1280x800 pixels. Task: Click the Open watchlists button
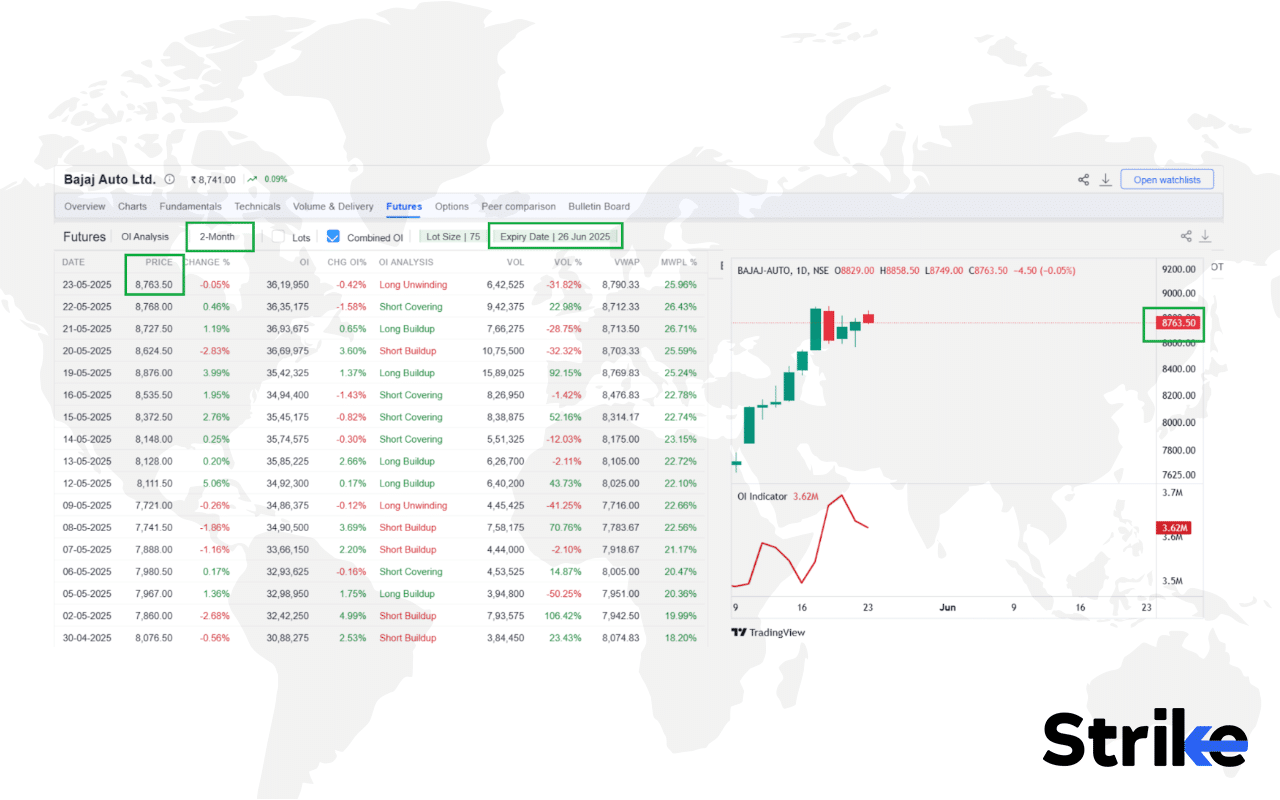click(x=1167, y=178)
